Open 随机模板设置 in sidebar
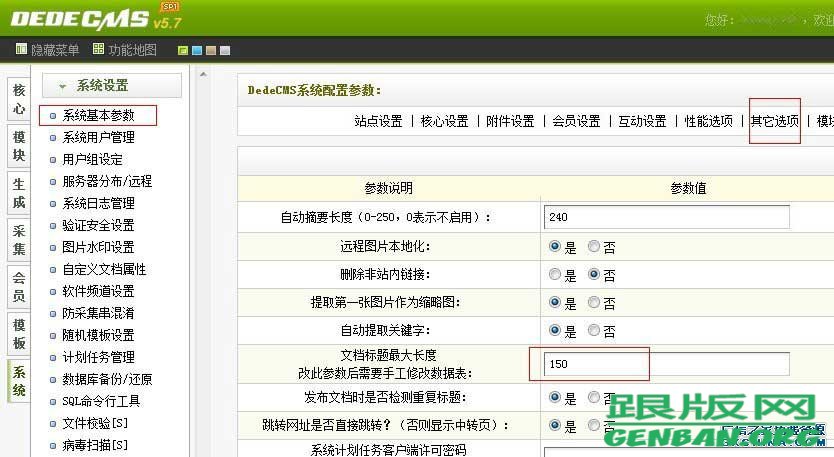Viewport: 834px width, 457px height. 98,335
